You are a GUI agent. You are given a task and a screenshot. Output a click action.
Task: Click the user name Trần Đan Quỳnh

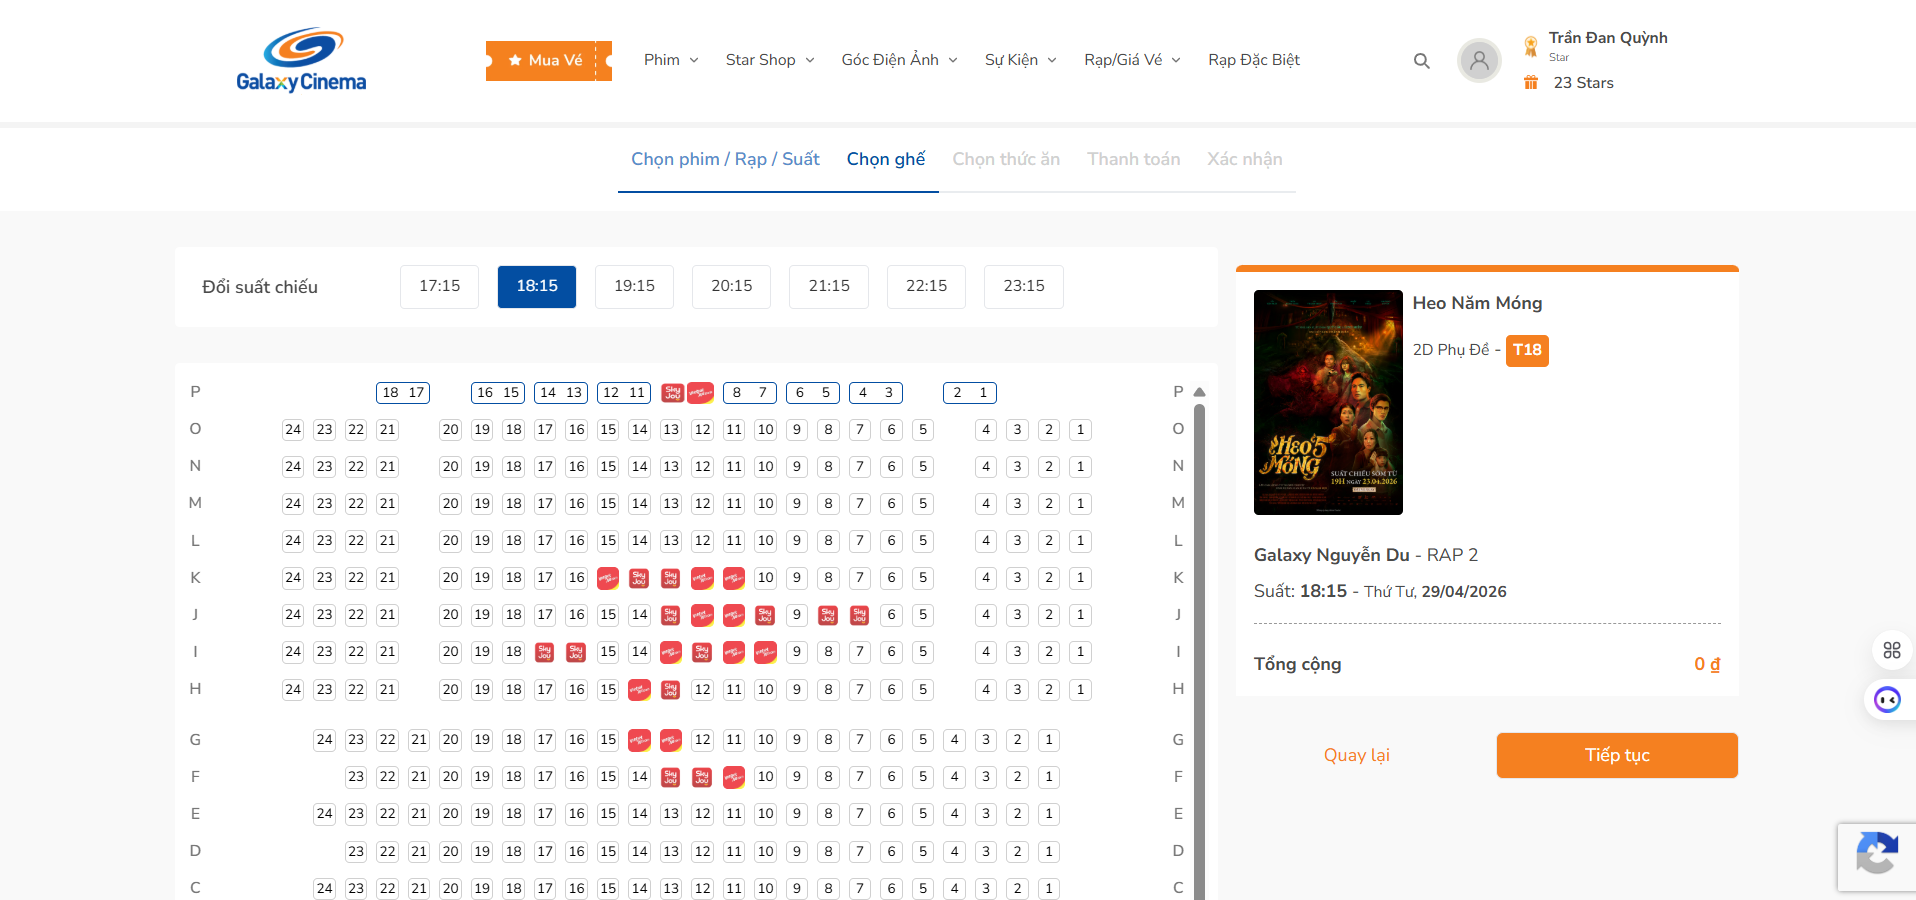point(1608,38)
